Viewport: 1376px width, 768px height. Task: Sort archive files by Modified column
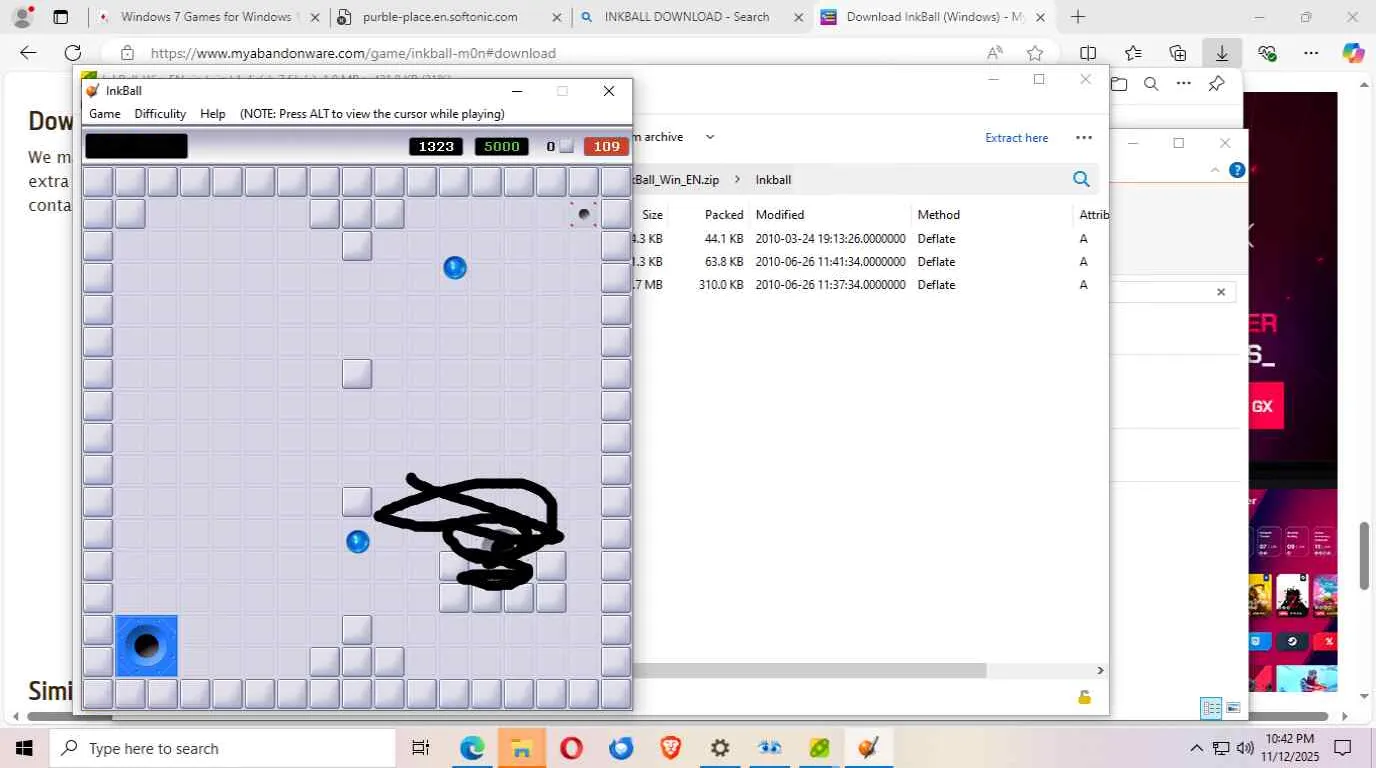point(780,215)
